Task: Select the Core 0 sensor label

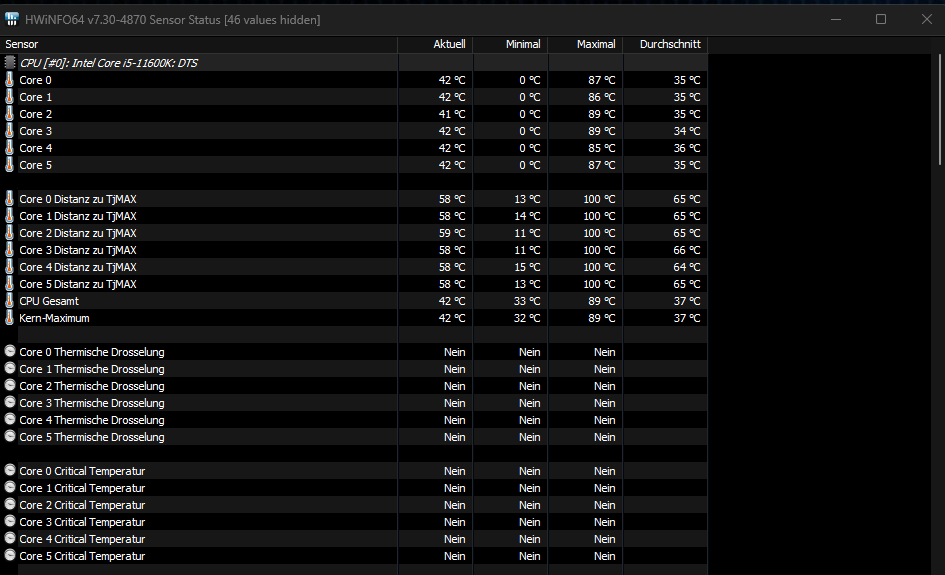Action: pyautogui.click(x=35, y=80)
